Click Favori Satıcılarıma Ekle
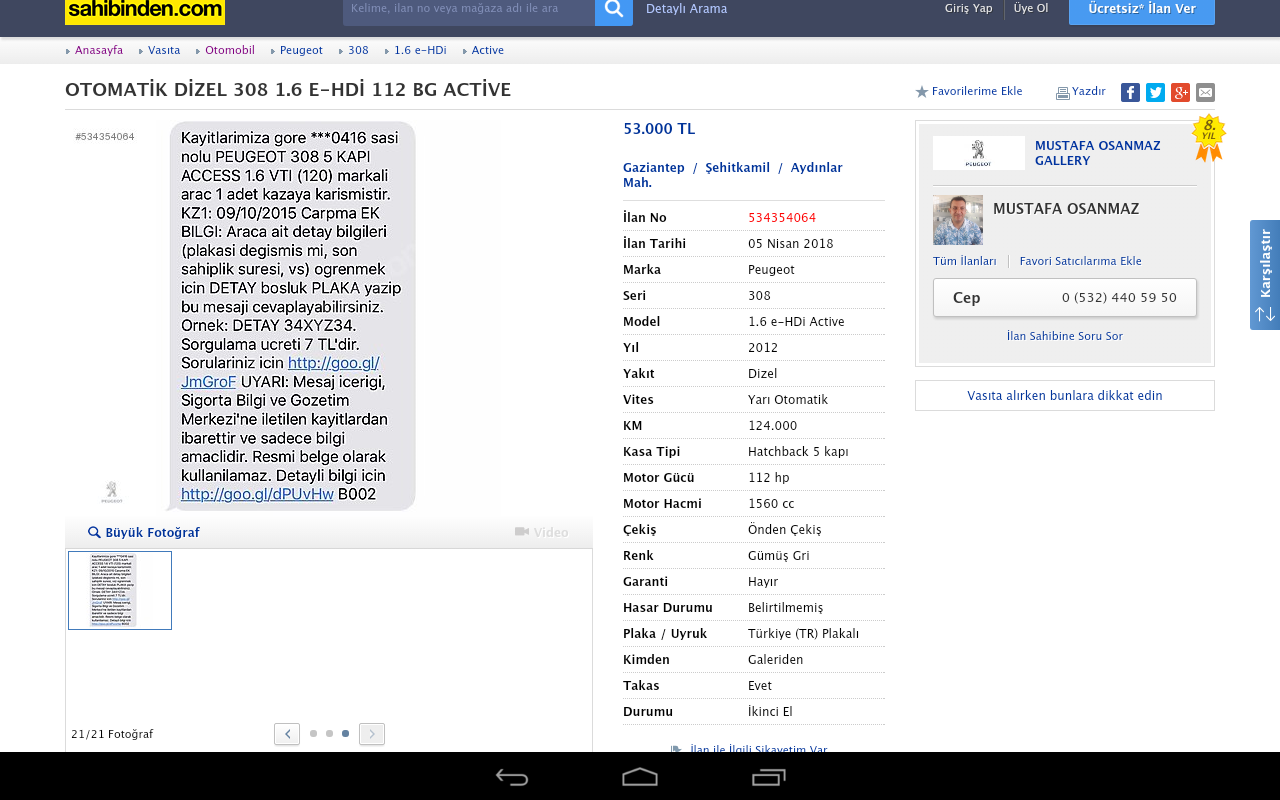 tap(1081, 262)
